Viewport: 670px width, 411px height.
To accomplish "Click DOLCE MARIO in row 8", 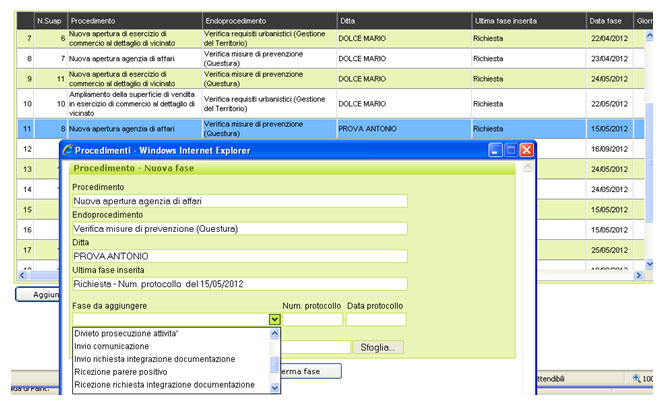I will point(362,59).
